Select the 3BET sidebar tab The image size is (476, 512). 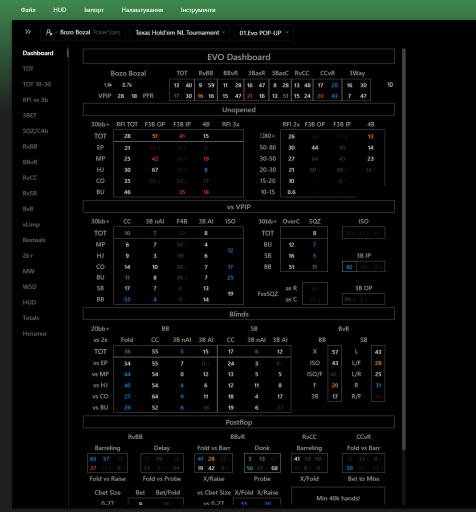(x=30, y=115)
